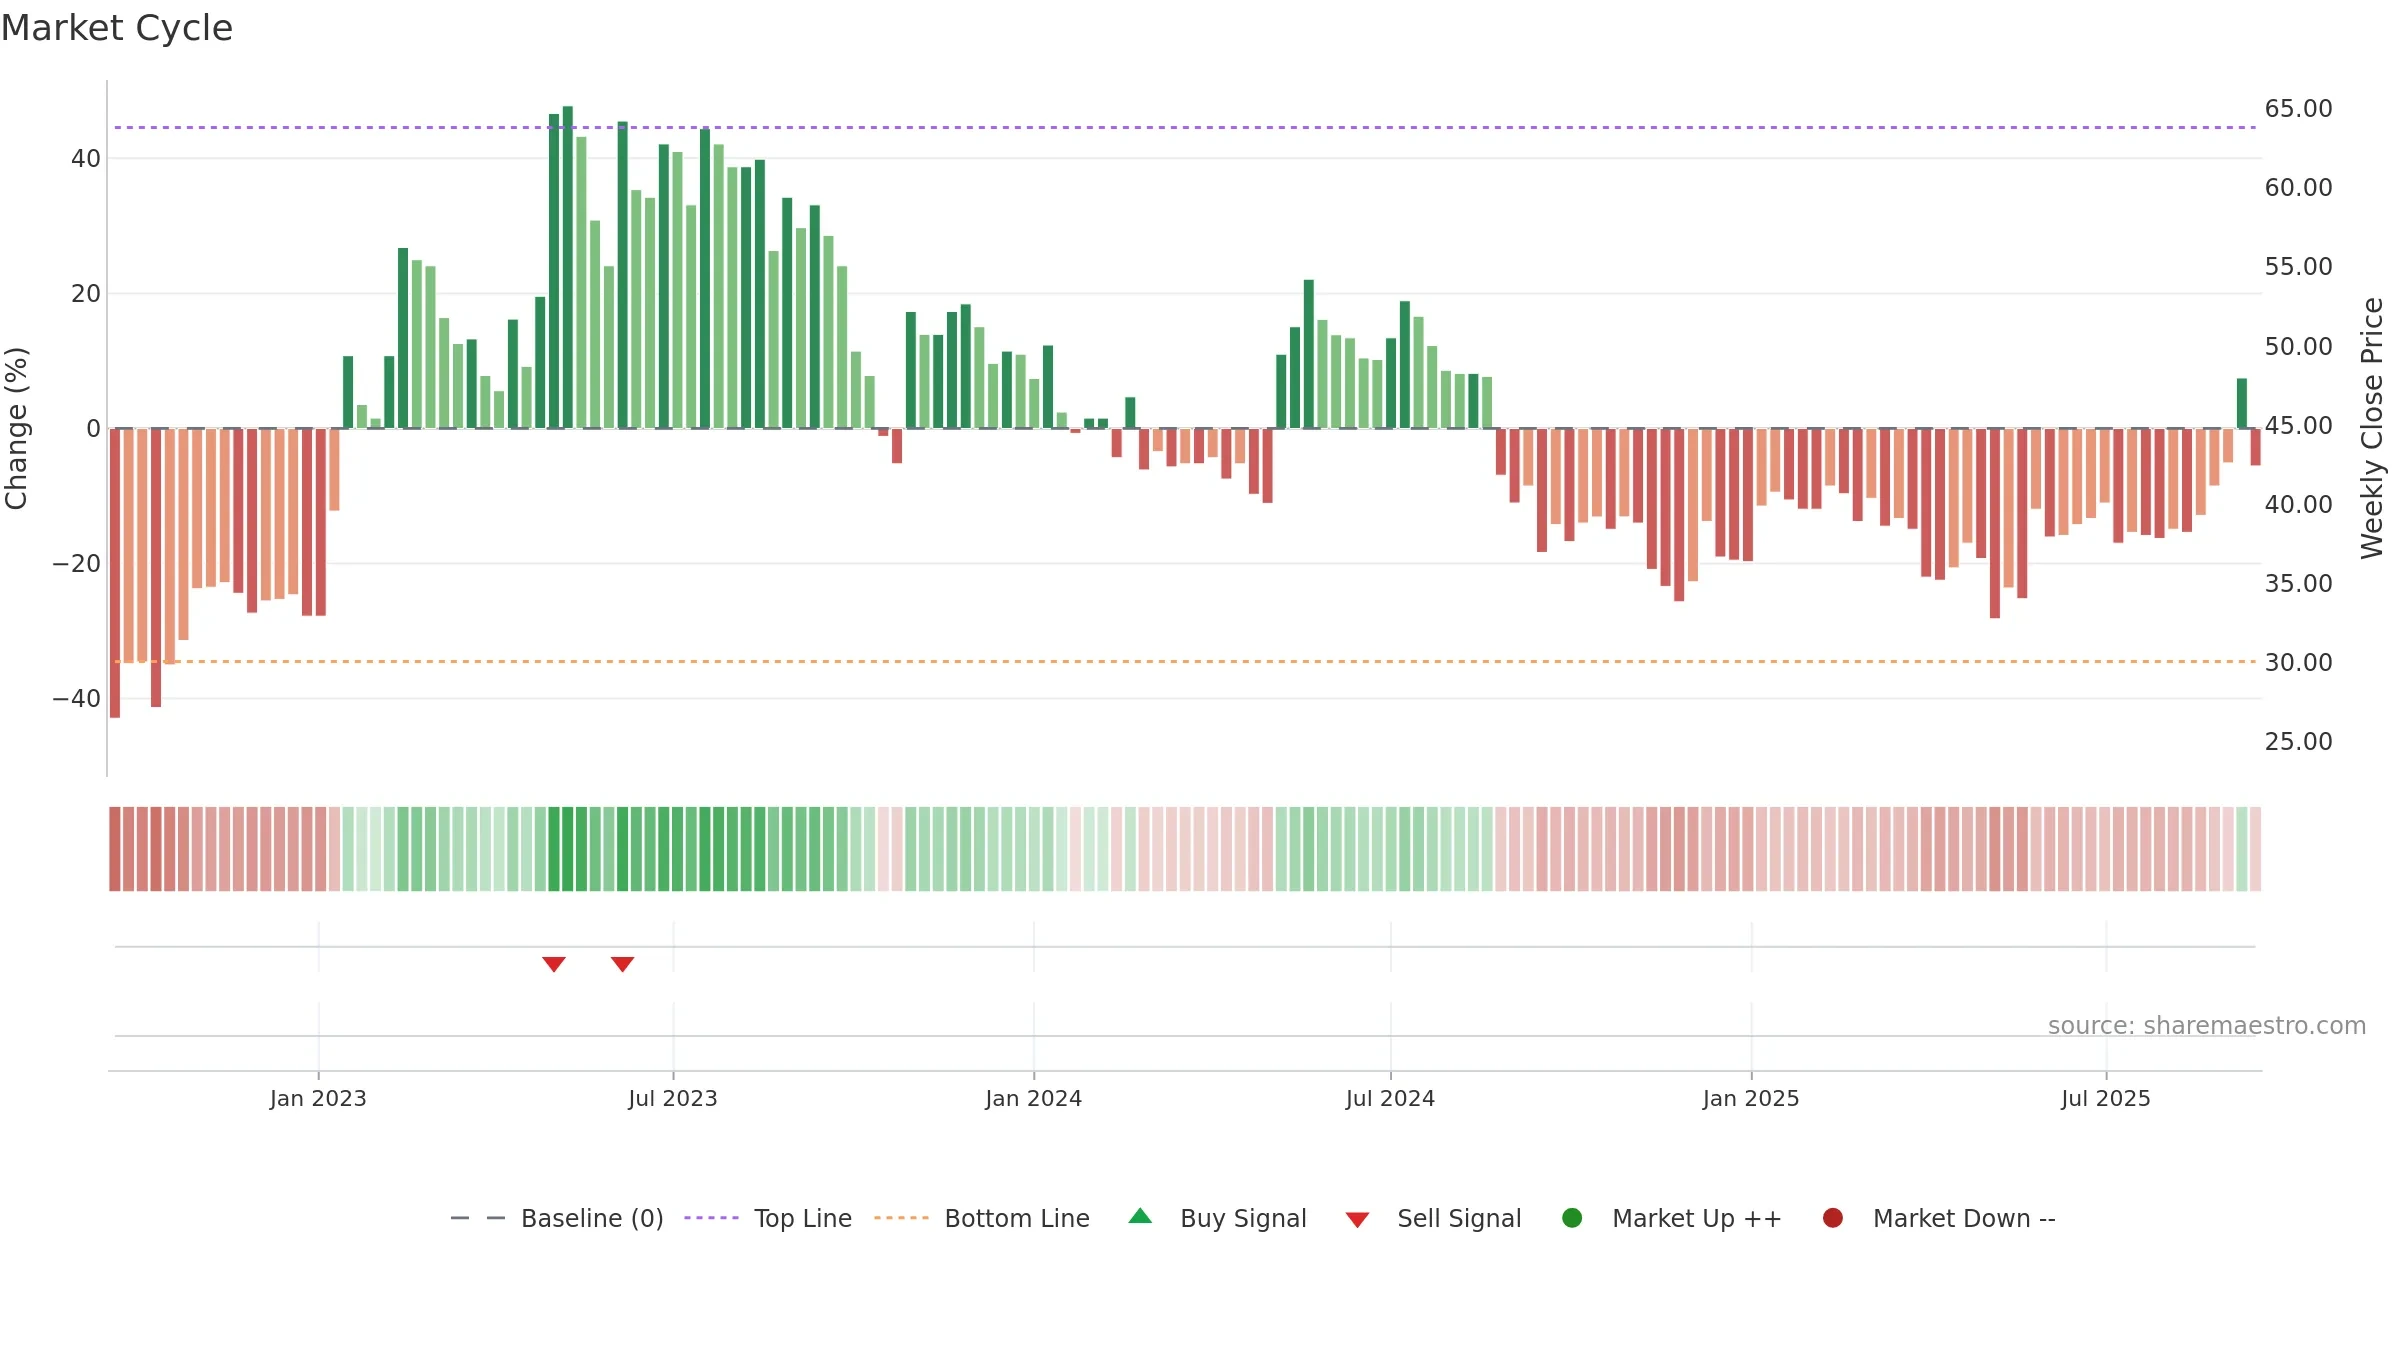Toggle the Buy Signal legend label

pyautogui.click(x=1243, y=1219)
